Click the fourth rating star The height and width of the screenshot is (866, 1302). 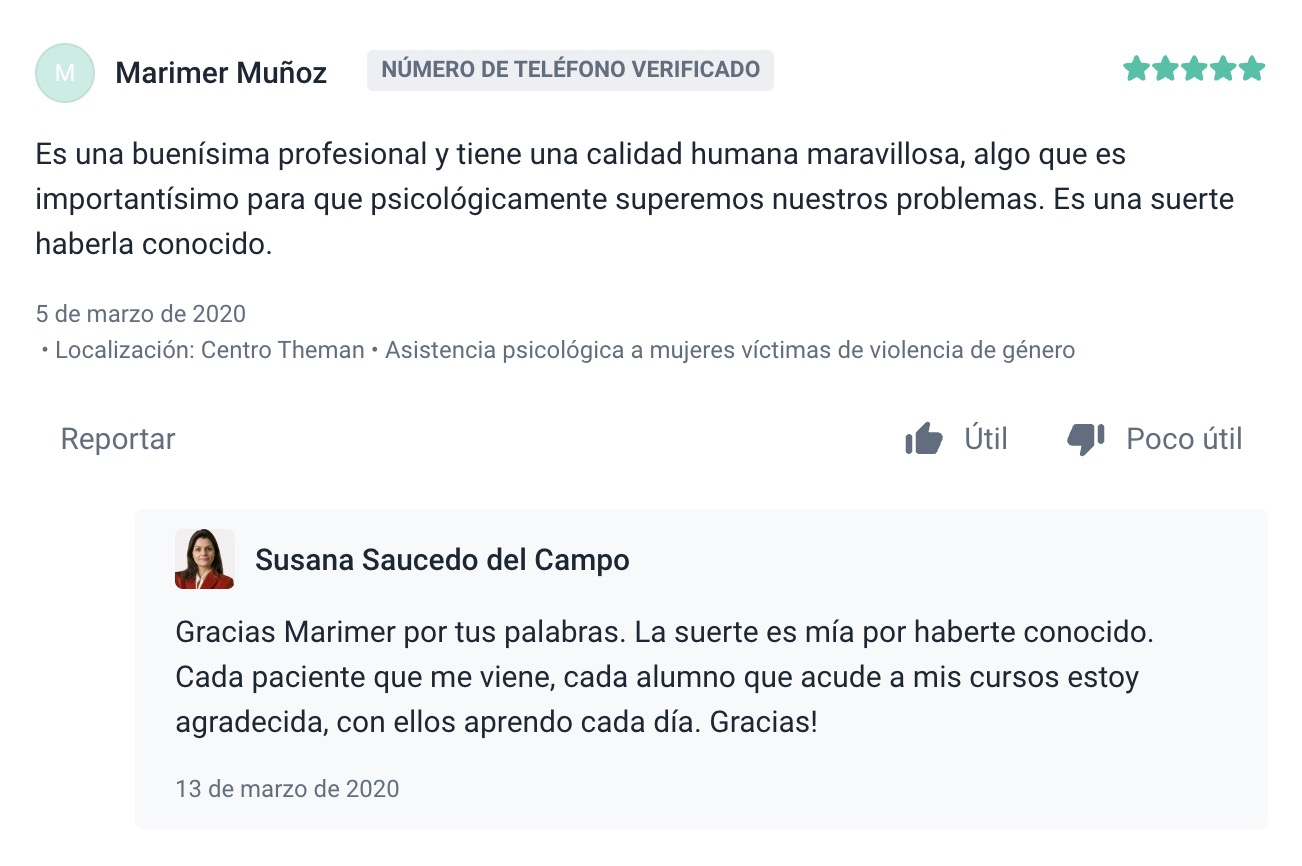pos(1223,69)
